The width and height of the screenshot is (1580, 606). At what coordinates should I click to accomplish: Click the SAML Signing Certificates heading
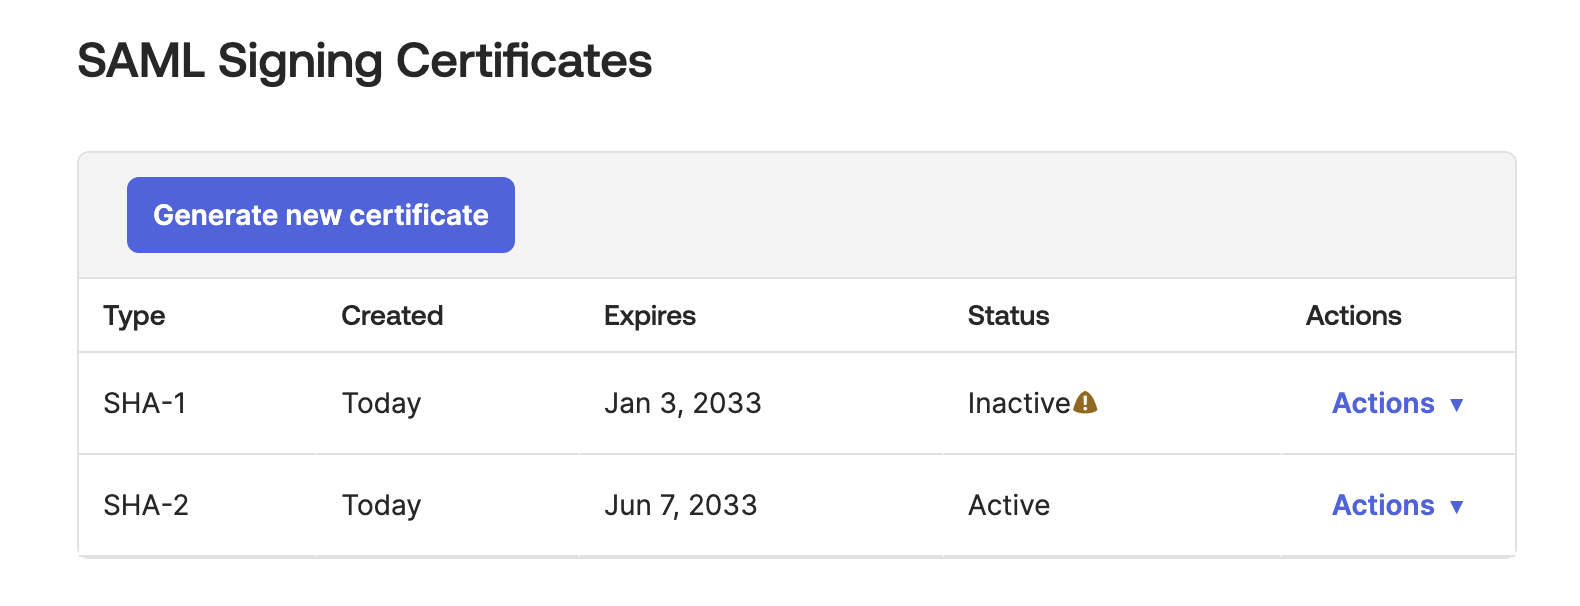(x=365, y=61)
